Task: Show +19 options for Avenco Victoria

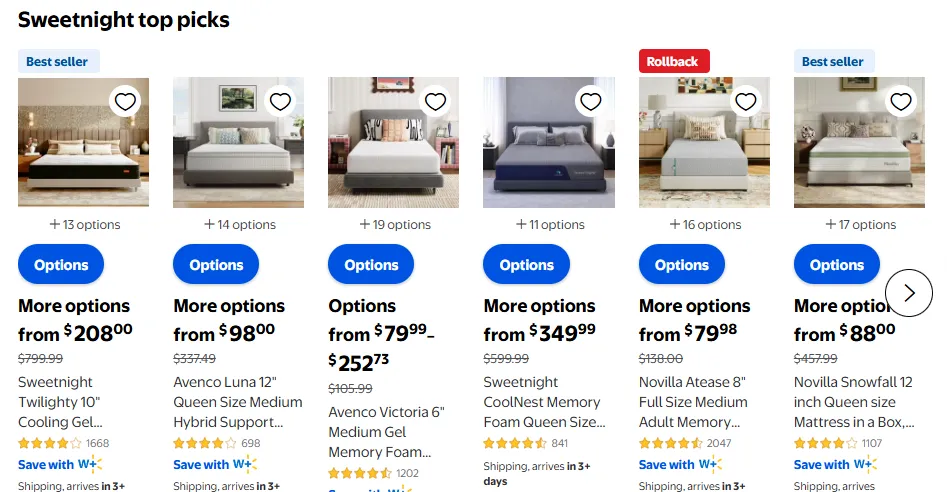Action: pyautogui.click(x=394, y=225)
